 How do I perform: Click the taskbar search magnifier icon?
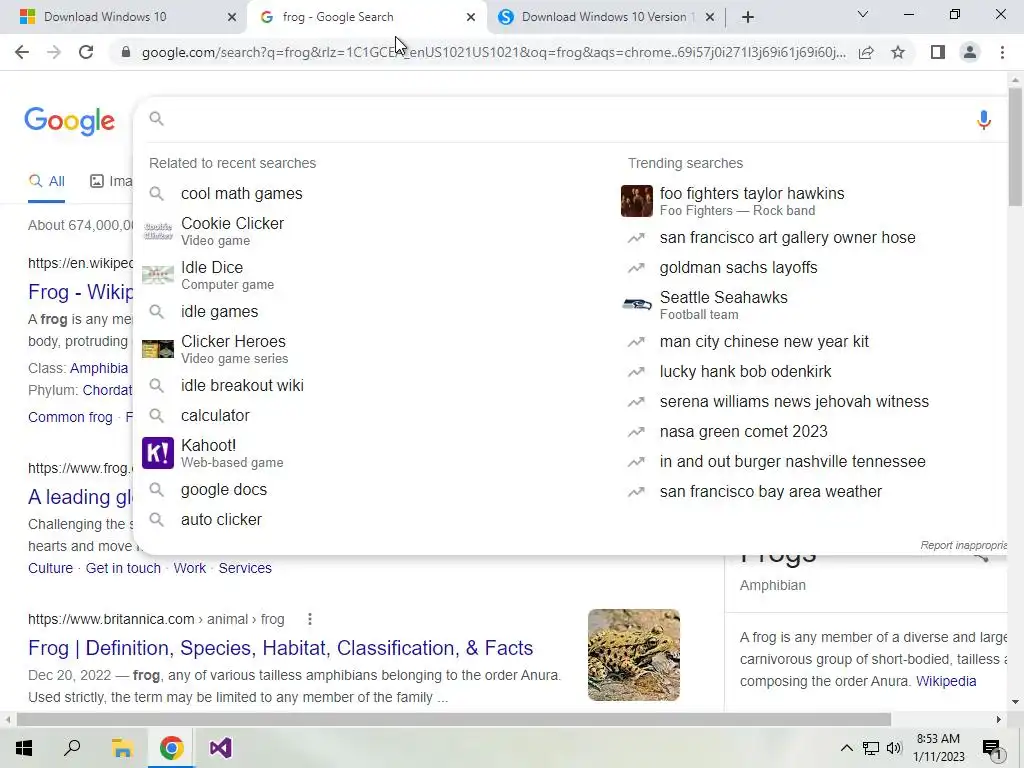click(72, 748)
